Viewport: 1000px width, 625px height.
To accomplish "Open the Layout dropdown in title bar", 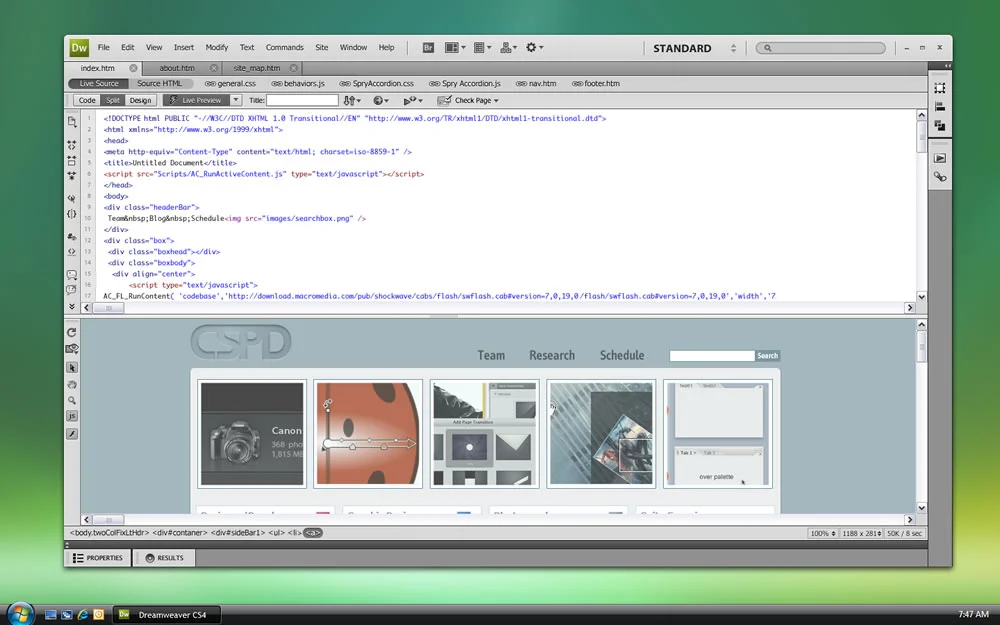I will tap(455, 48).
